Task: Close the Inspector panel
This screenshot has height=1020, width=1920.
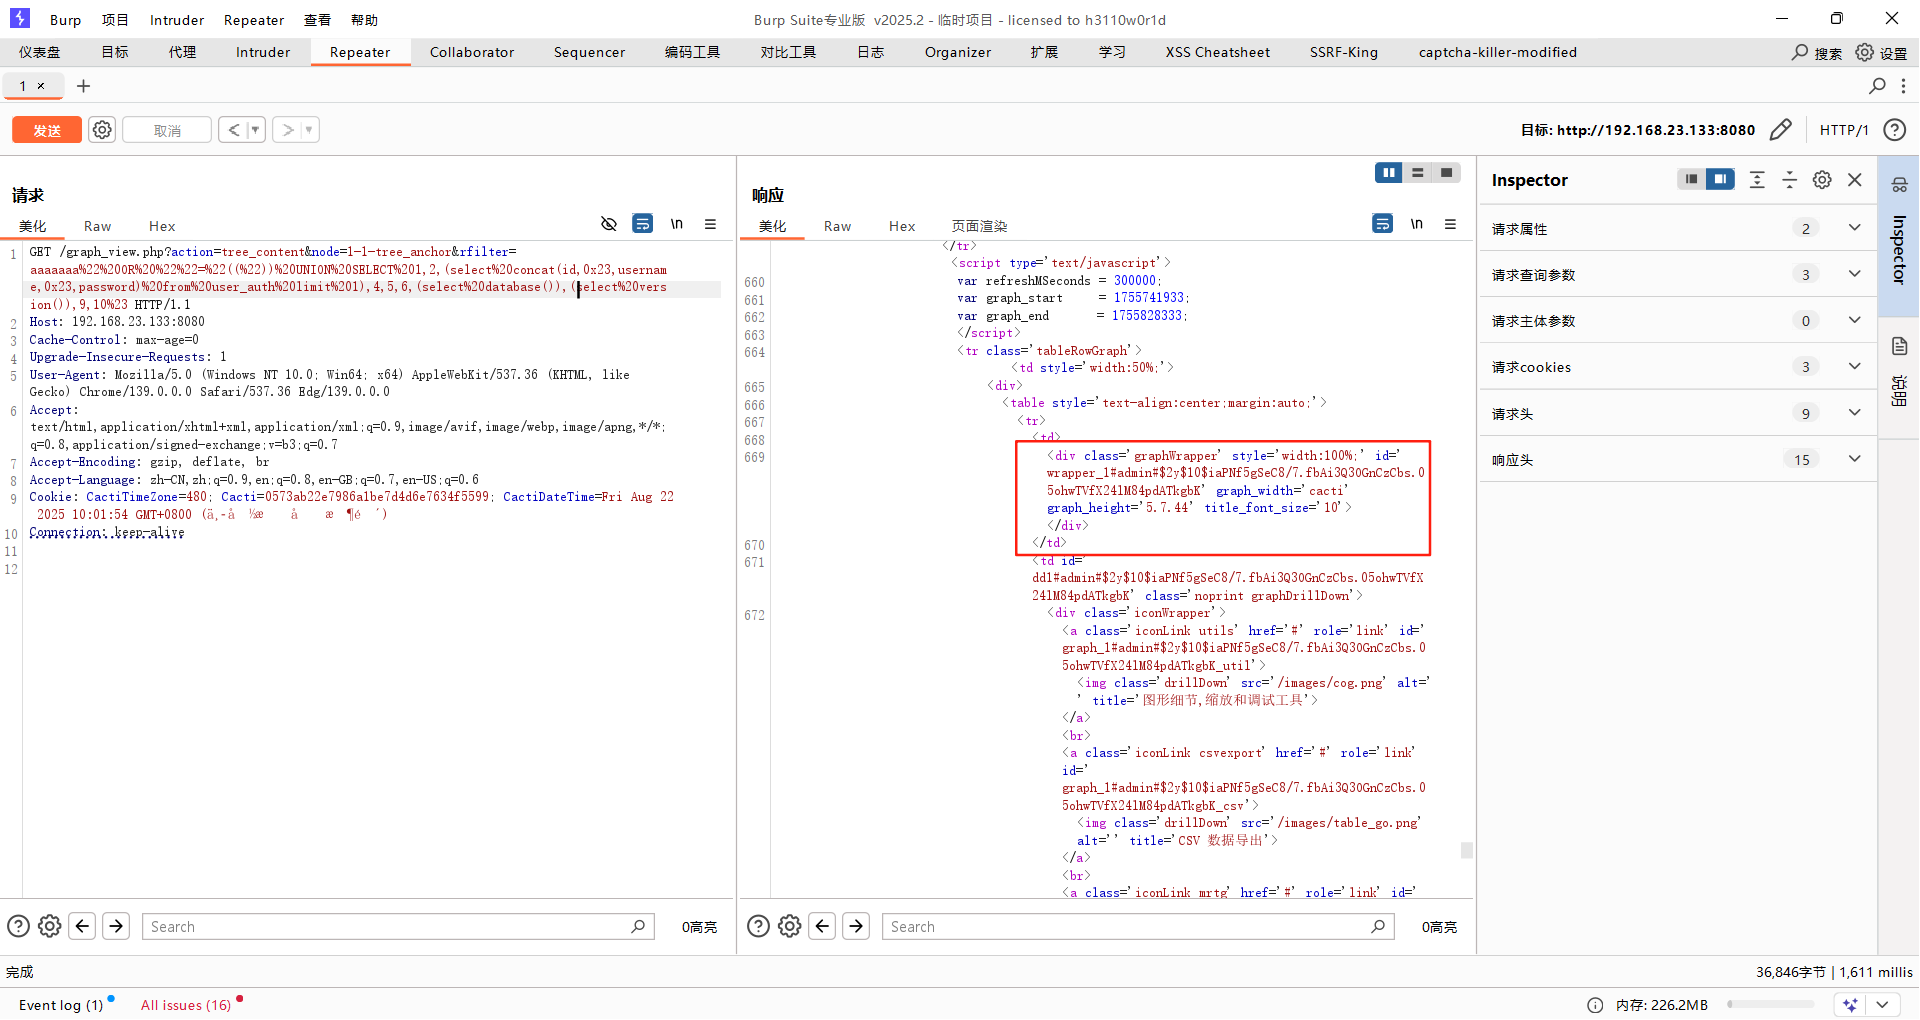Action: tap(1855, 179)
